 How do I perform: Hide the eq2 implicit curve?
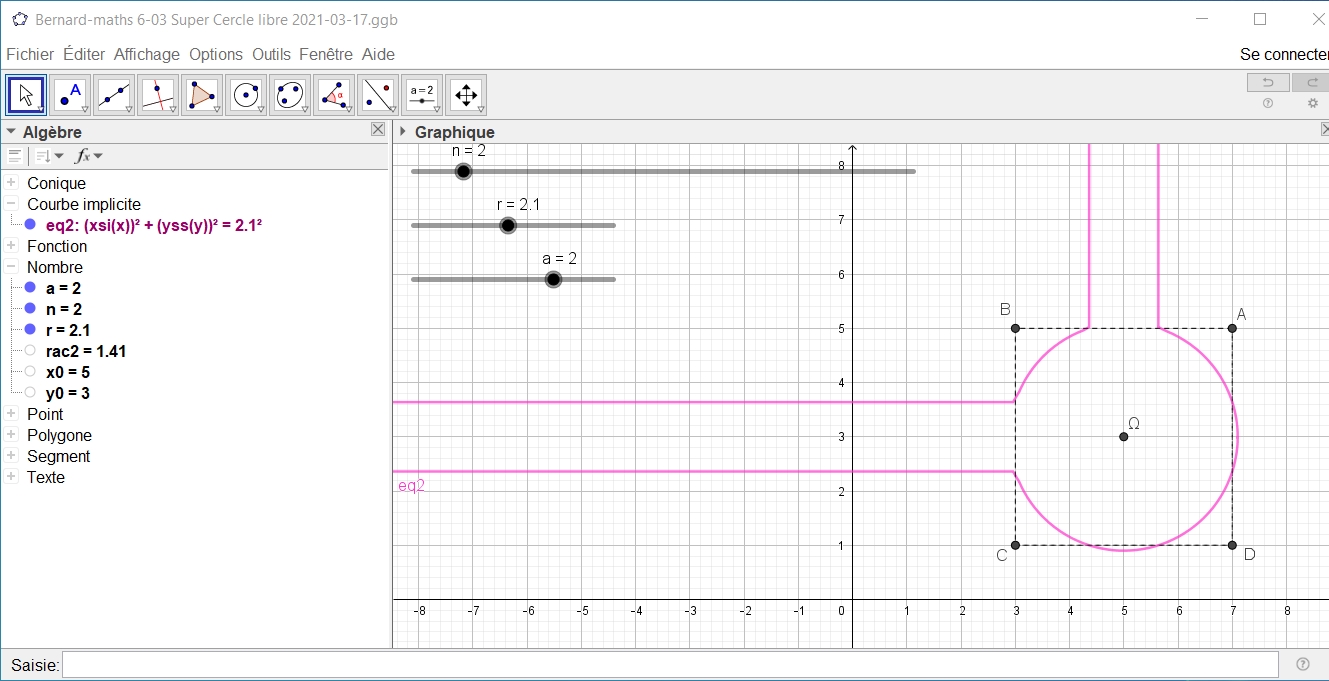[x=30, y=225]
